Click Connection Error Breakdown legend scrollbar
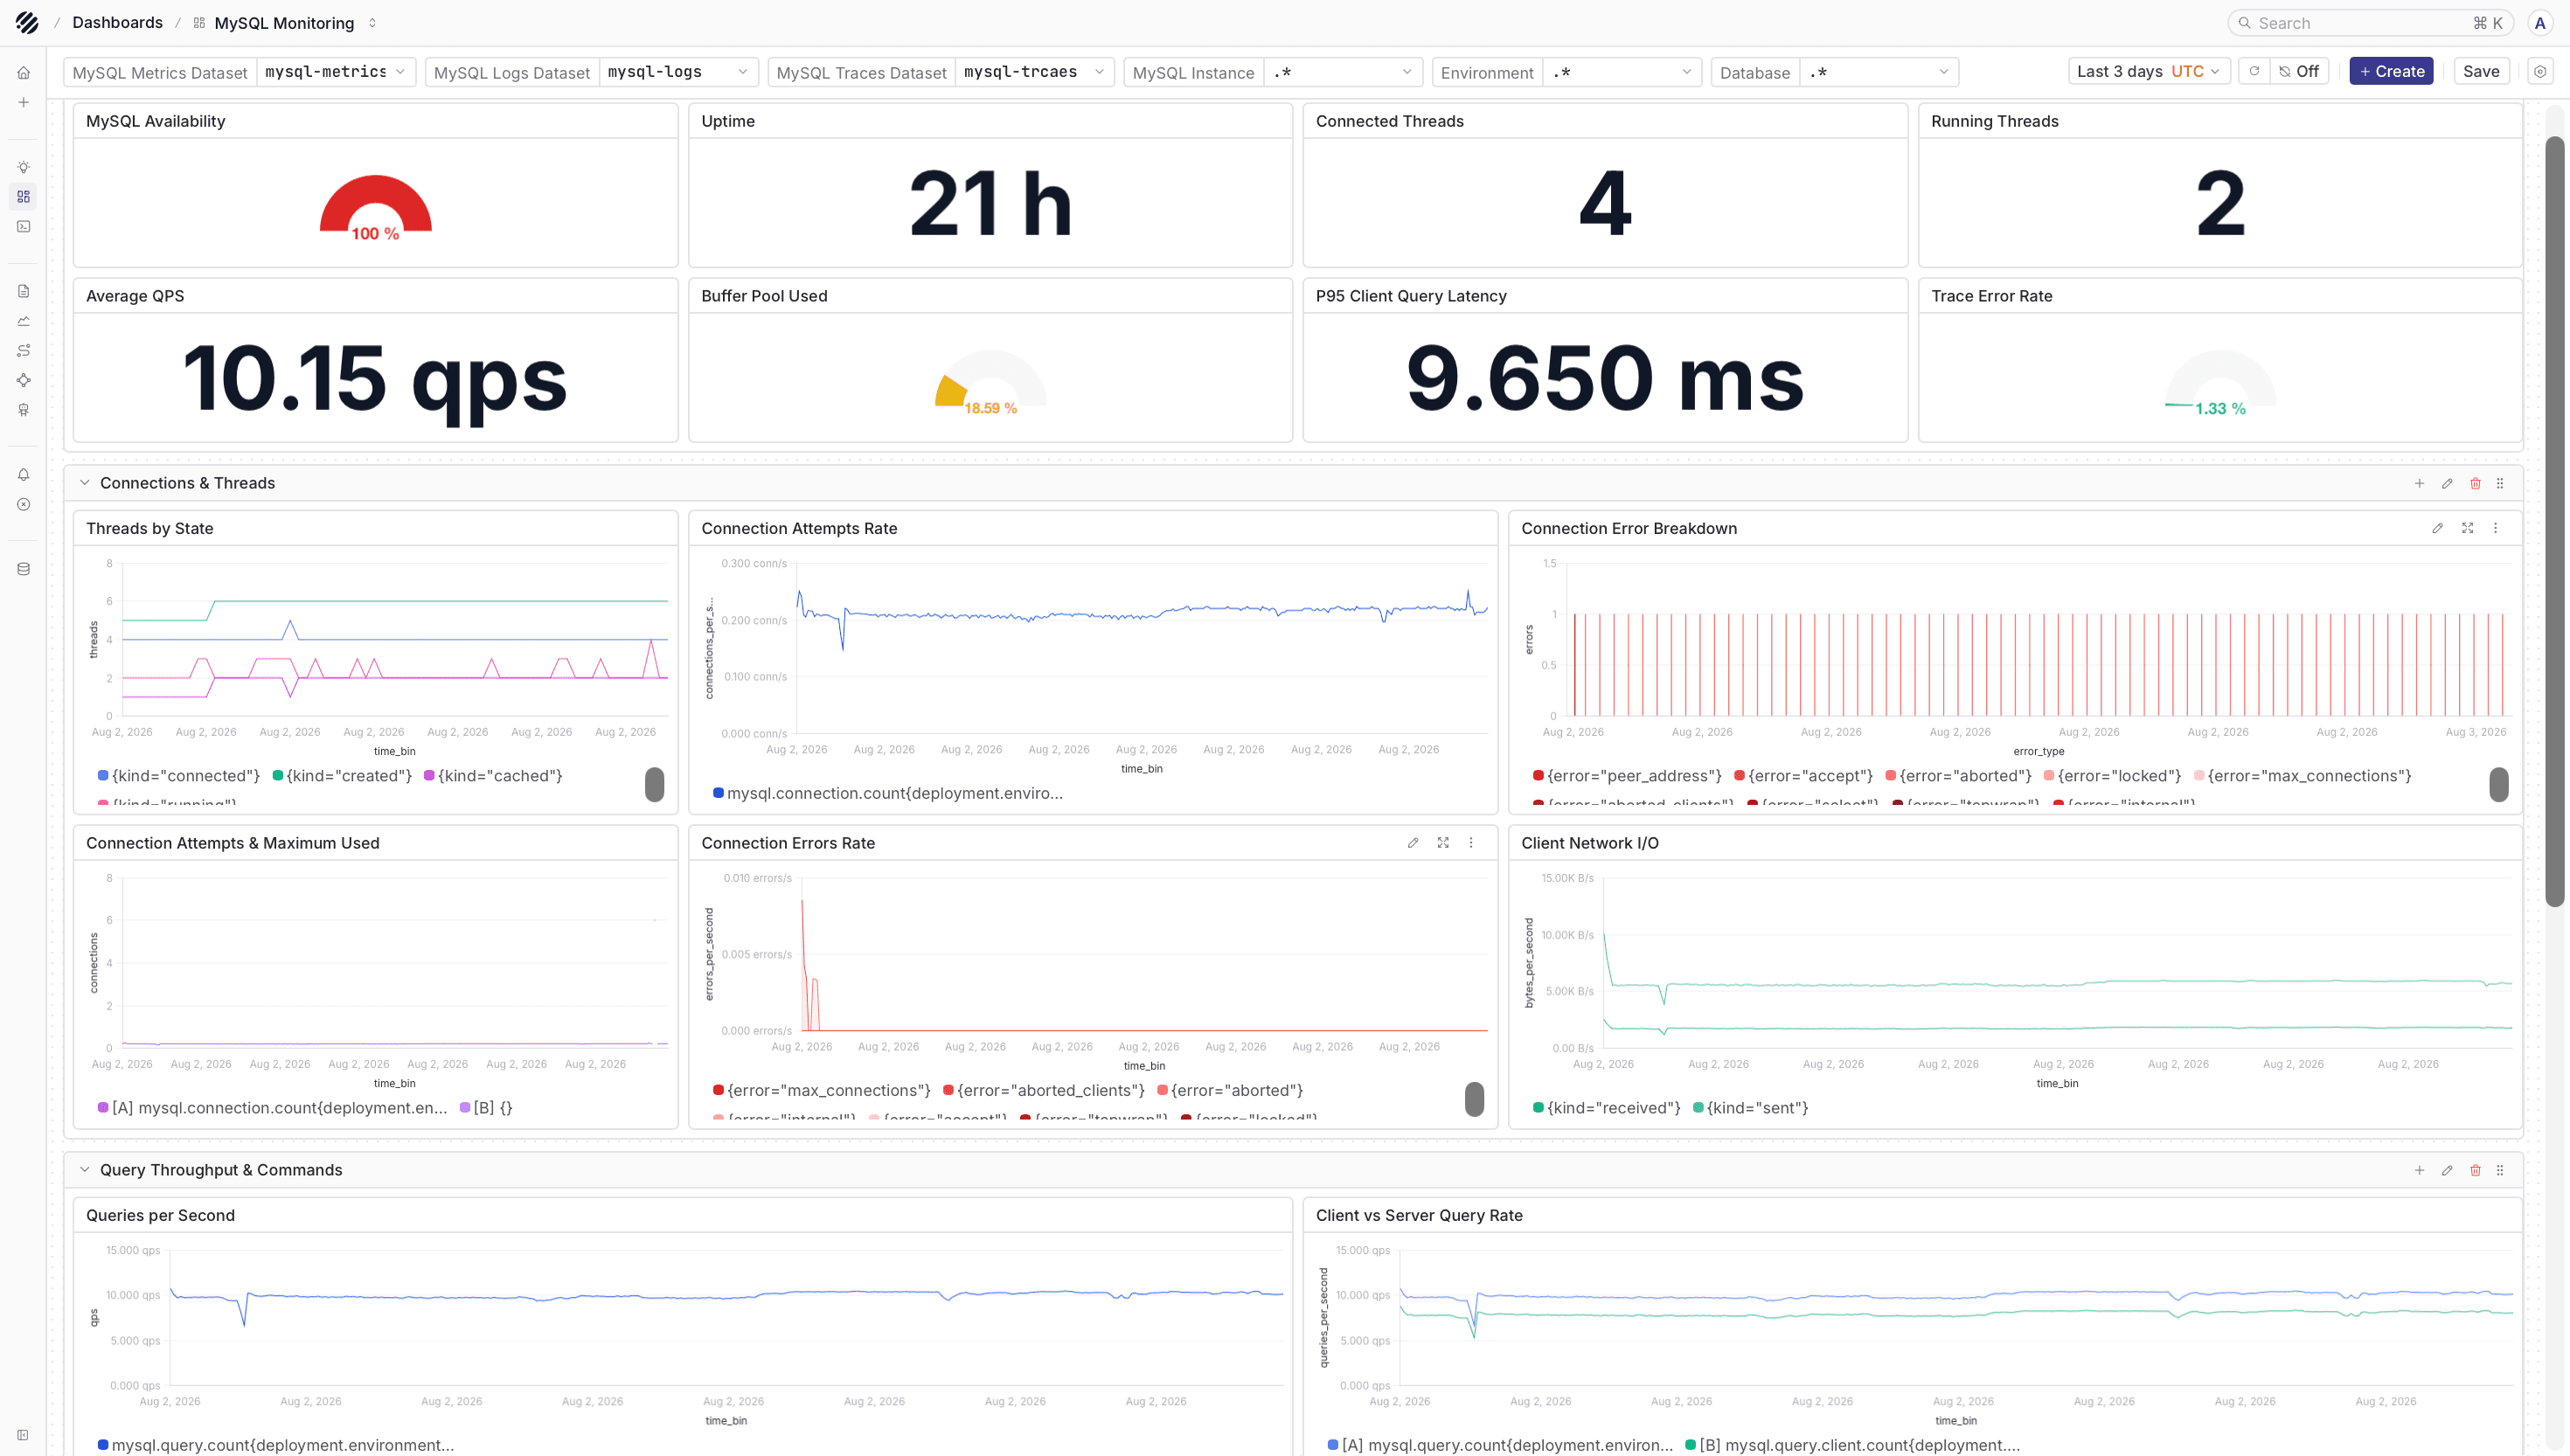 [2499, 785]
